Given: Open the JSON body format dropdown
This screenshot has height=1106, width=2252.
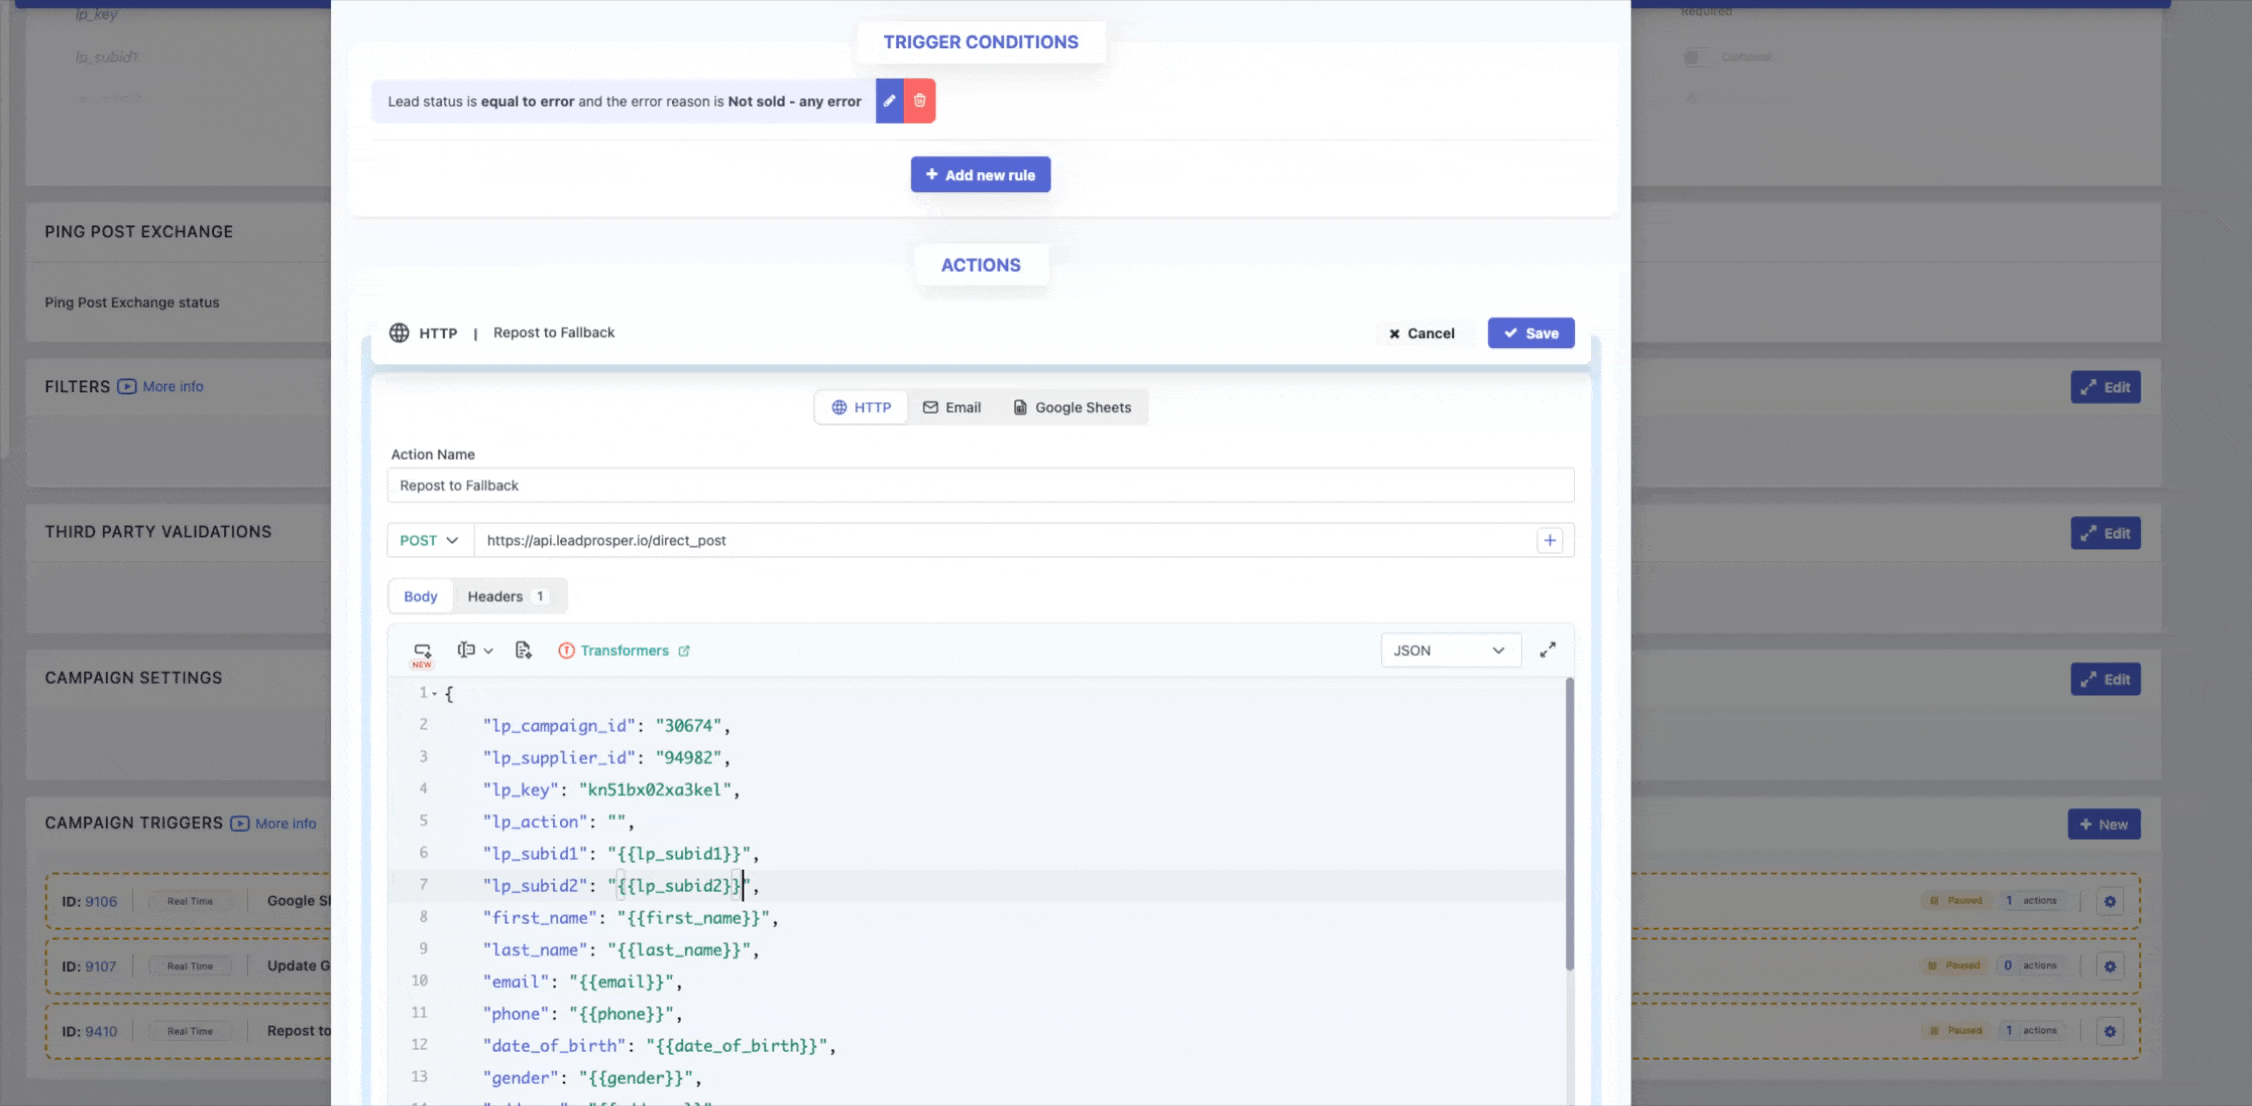Looking at the screenshot, I should [1450, 650].
